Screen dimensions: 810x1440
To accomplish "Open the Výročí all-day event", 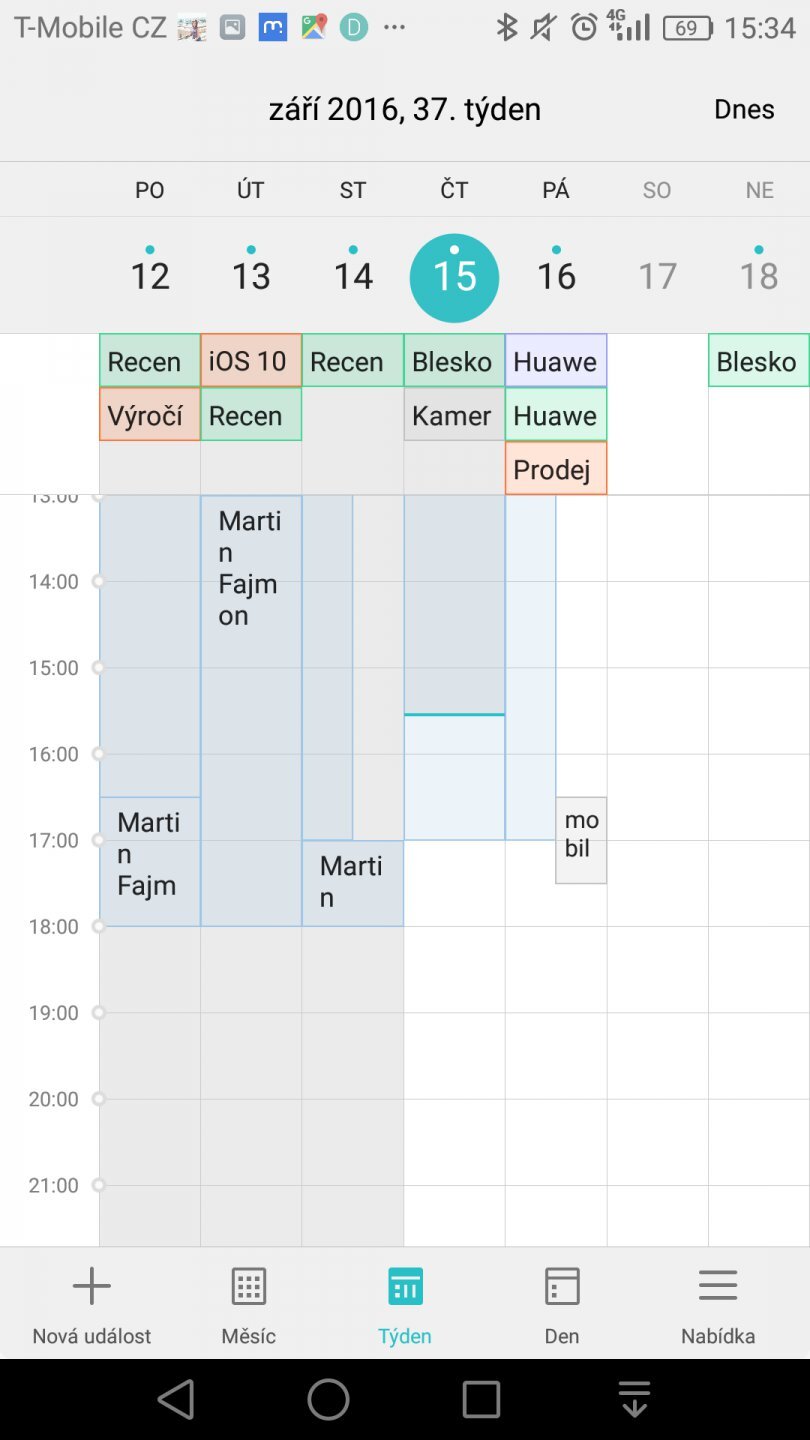I will [x=150, y=414].
